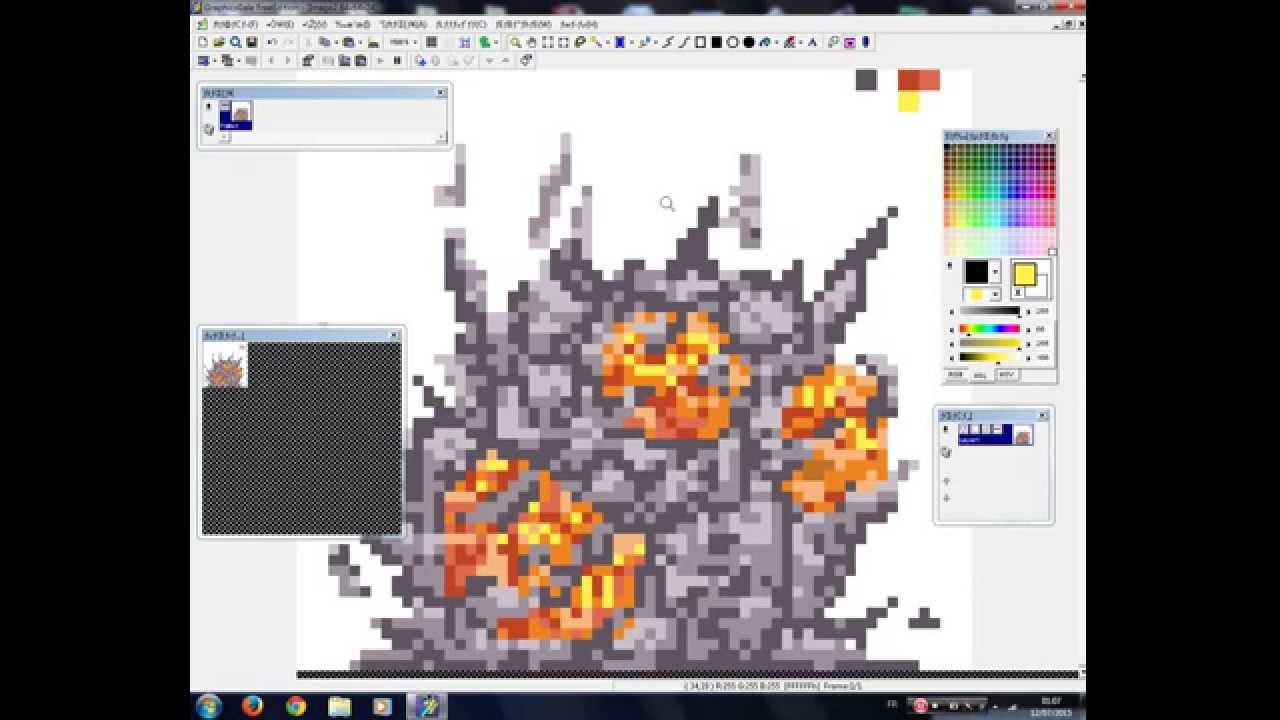Select the Zoom magnifier tool
This screenshot has height=720, width=1280.
pos(515,42)
